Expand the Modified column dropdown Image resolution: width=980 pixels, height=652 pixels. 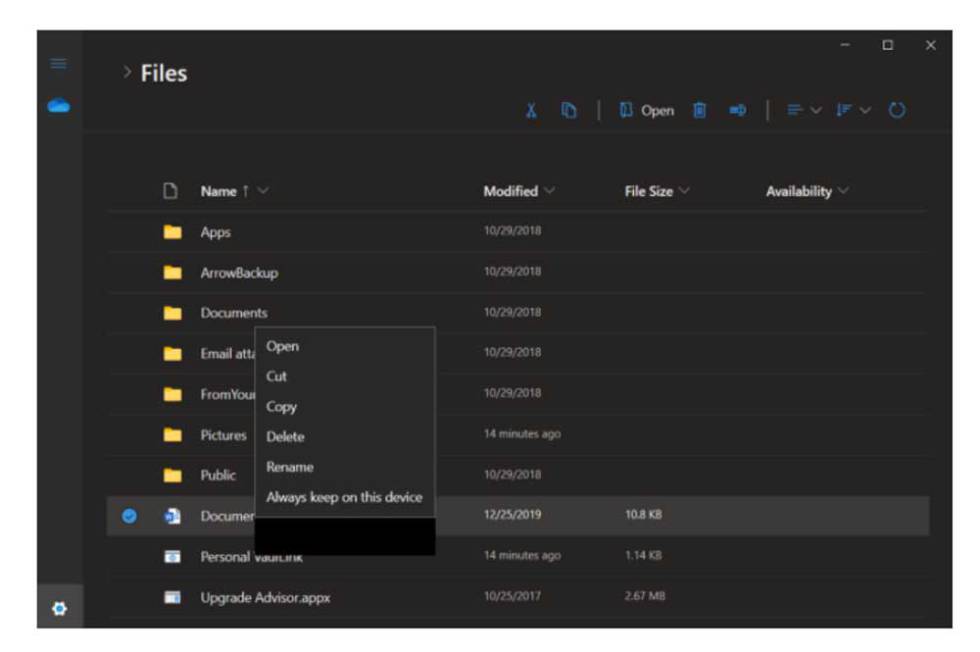(x=549, y=191)
